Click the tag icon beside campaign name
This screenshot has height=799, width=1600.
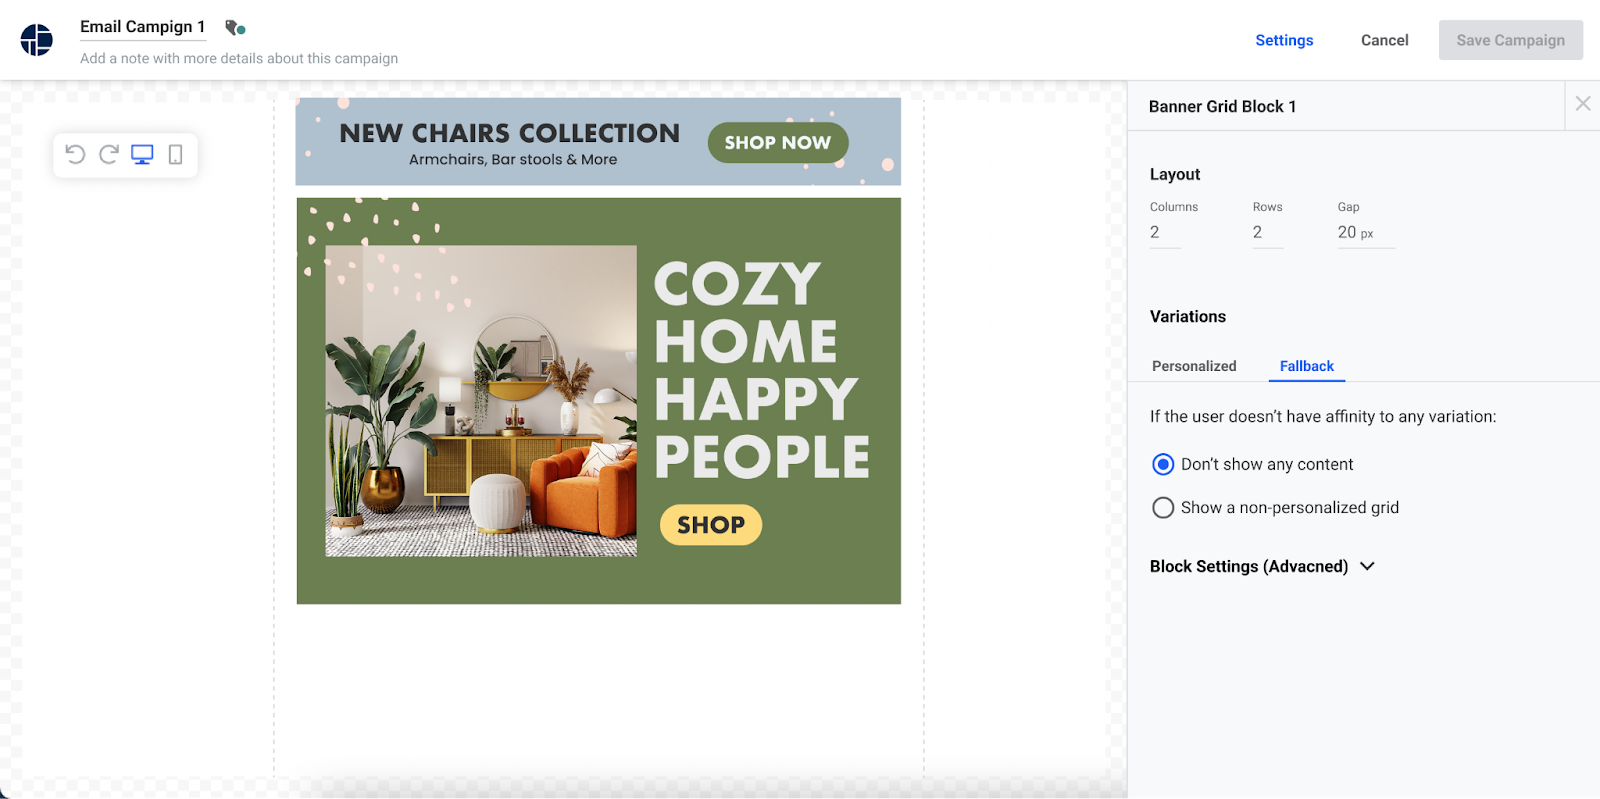tap(235, 28)
